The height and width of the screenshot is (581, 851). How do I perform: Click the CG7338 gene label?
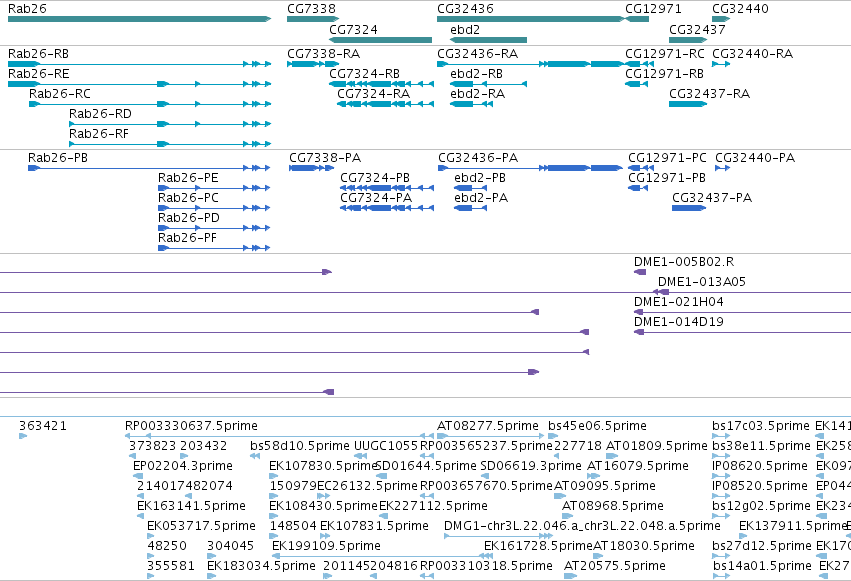point(311,9)
